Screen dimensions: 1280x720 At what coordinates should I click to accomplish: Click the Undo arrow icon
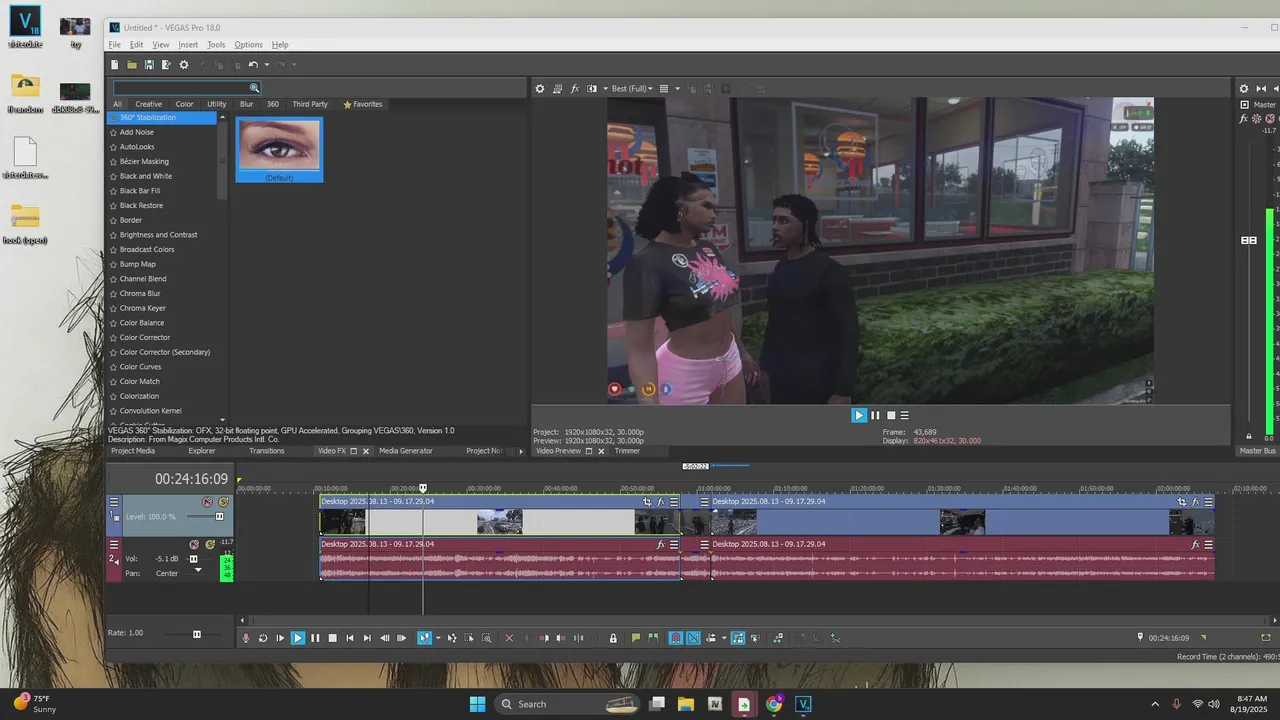253,65
